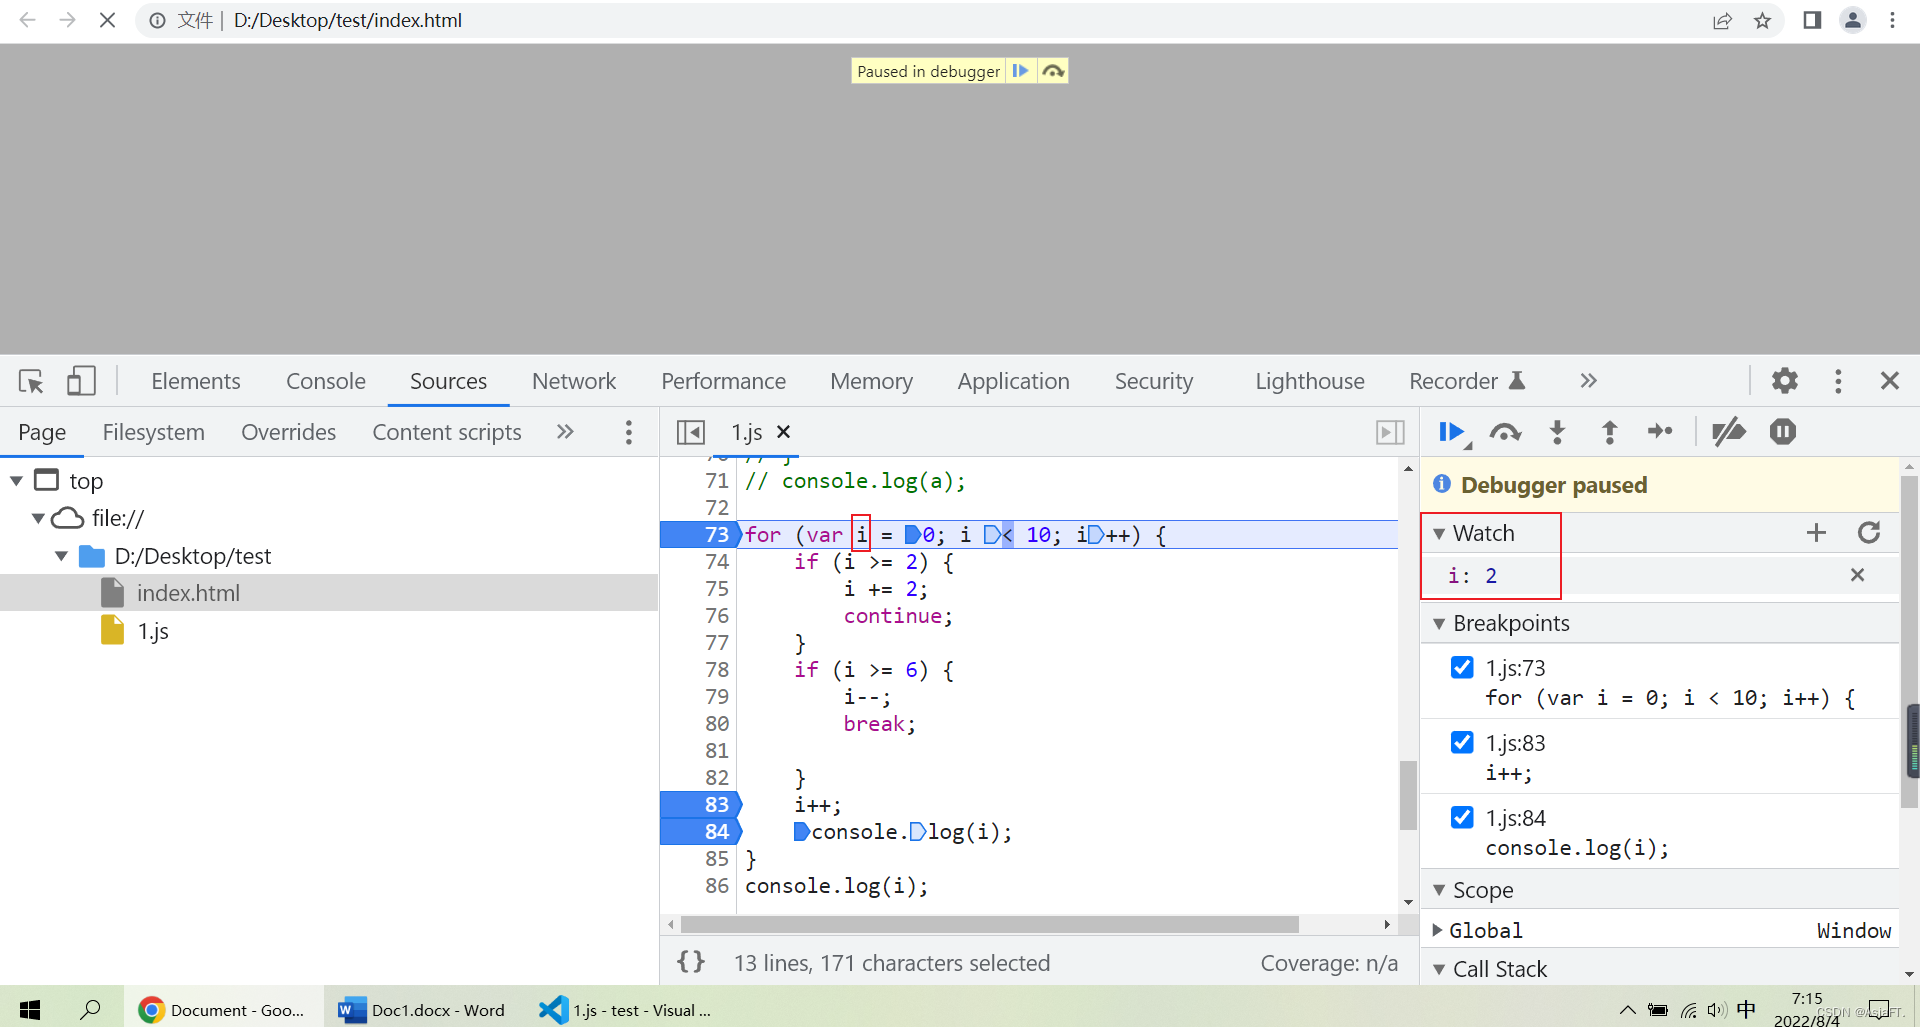Hide the navigator sidebar
1920x1027 pixels.
point(691,432)
